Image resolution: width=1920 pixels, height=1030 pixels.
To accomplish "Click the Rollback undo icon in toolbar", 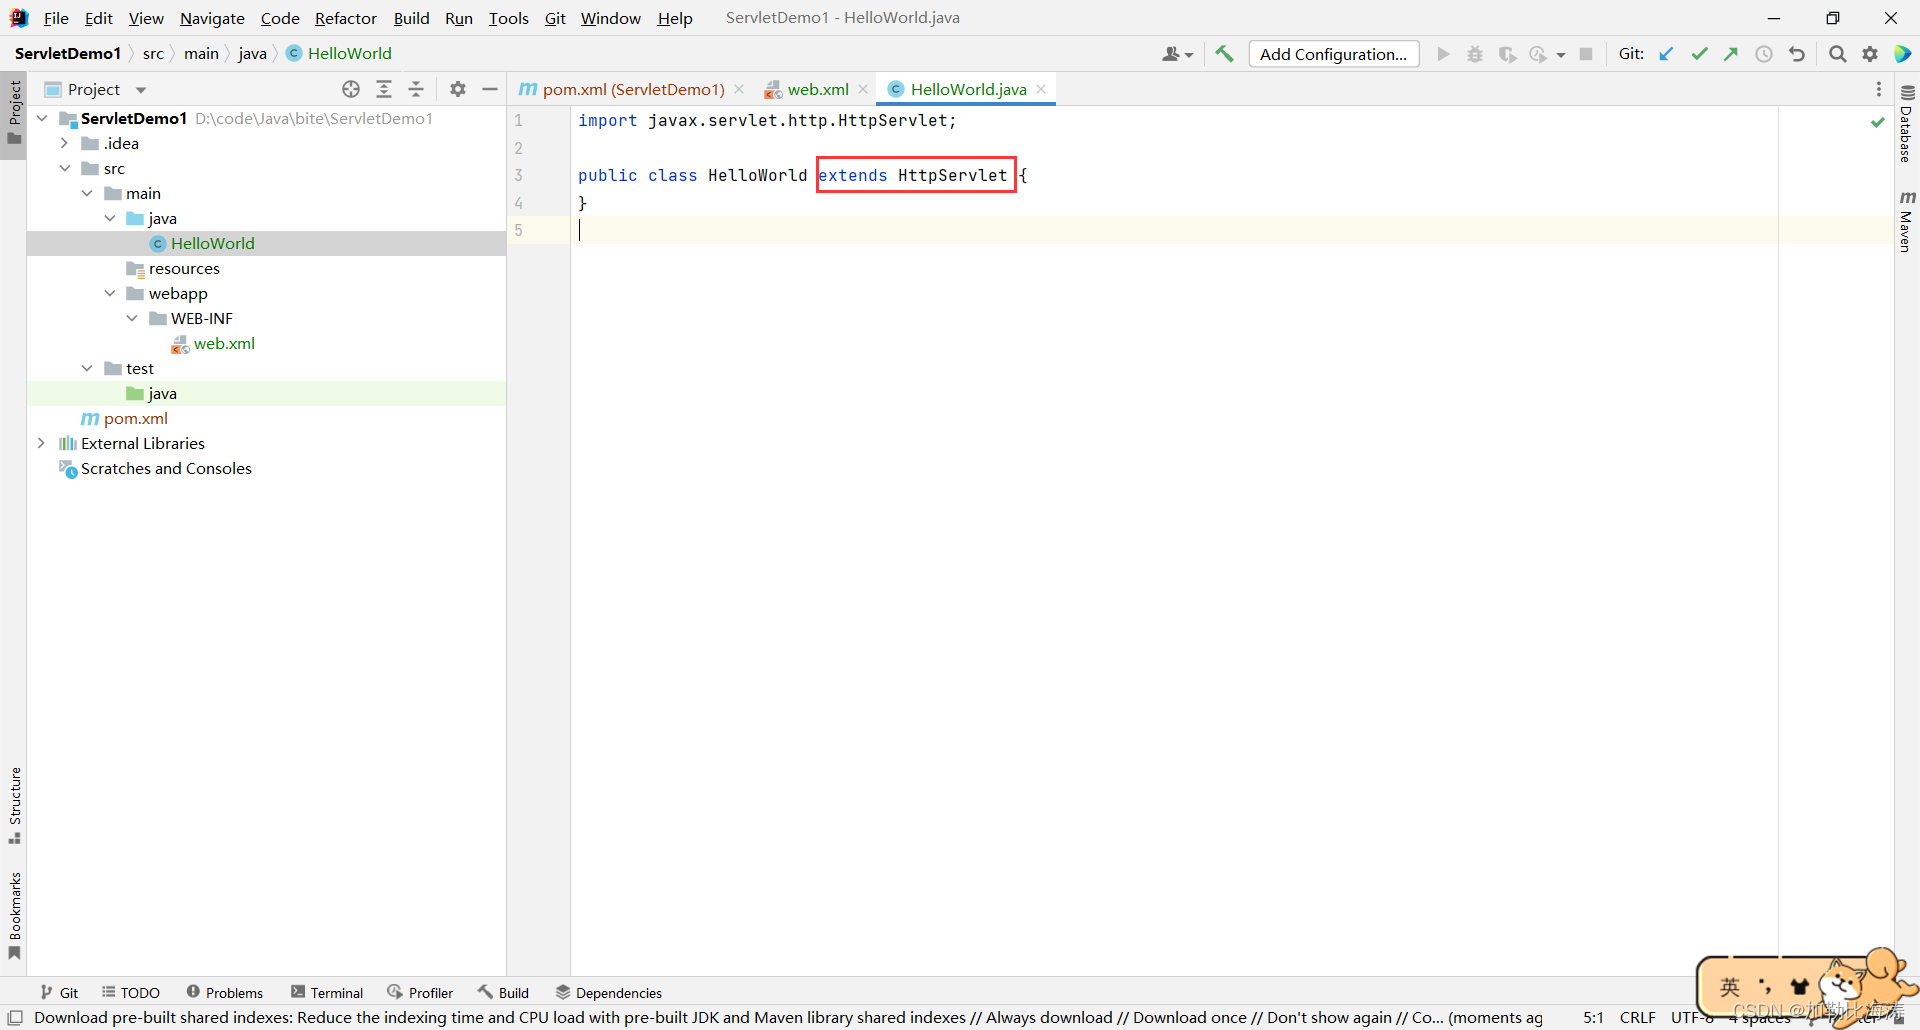I will [1796, 53].
